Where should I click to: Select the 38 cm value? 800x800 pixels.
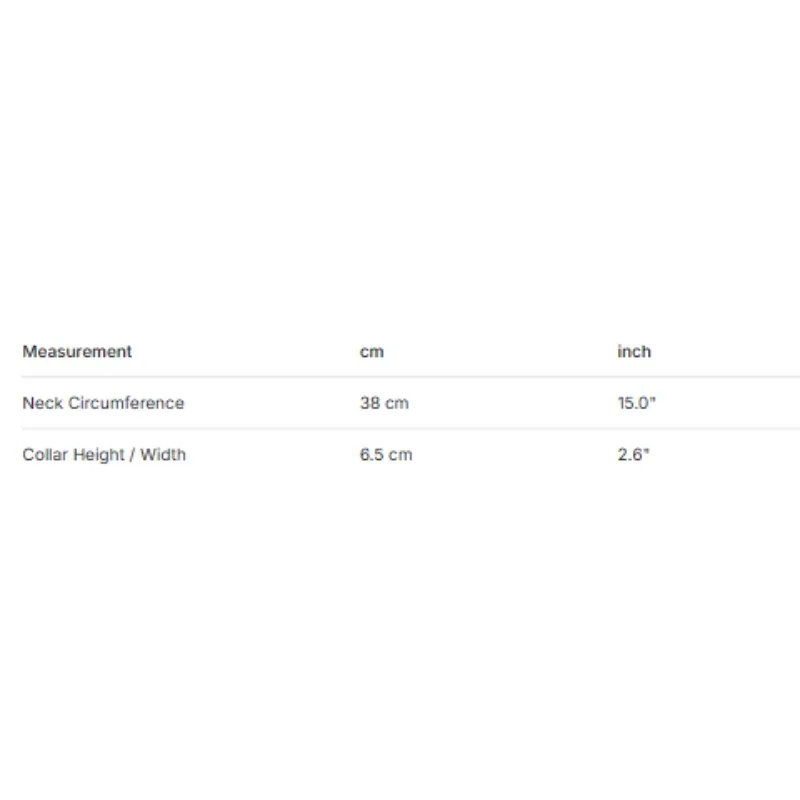coord(384,403)
